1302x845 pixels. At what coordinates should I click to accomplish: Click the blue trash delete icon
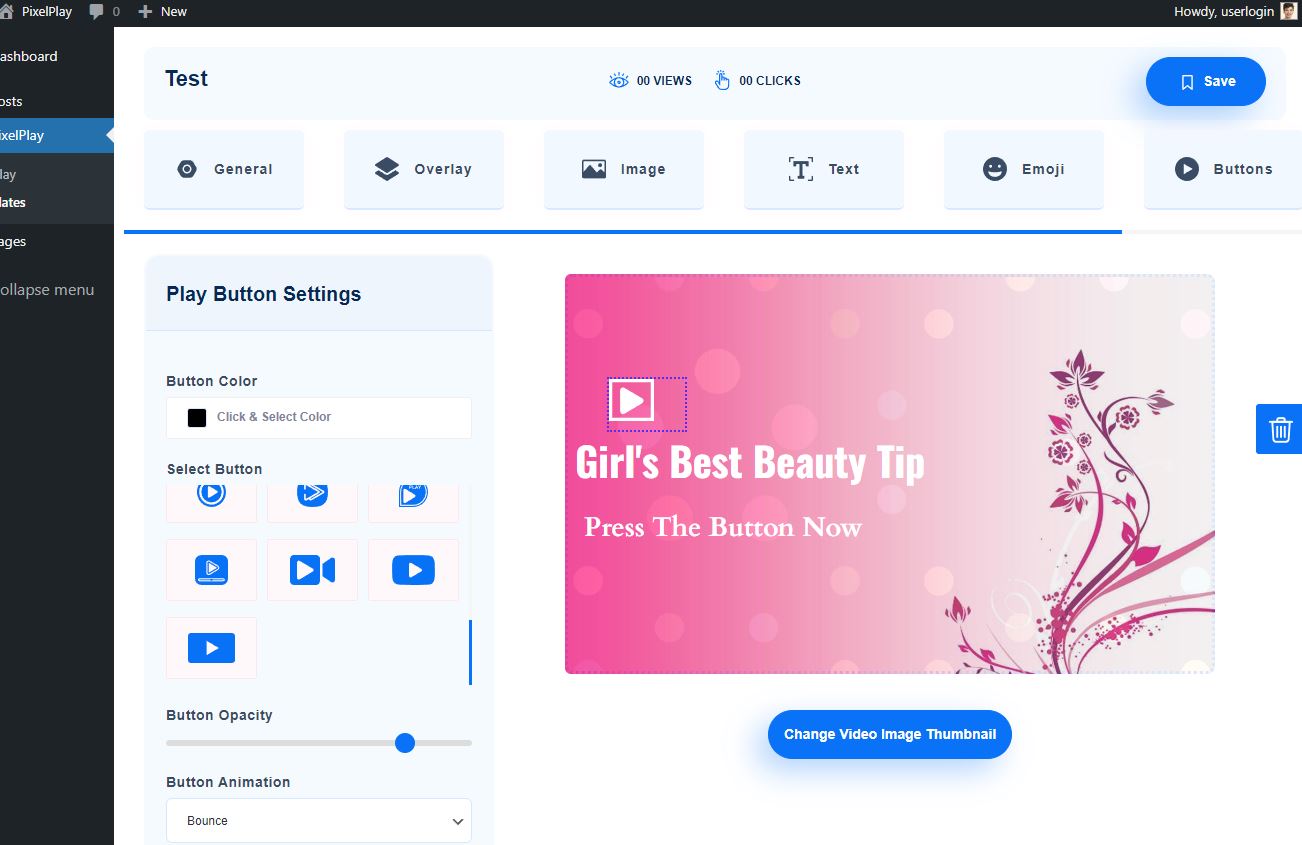tap(1279, 429)
